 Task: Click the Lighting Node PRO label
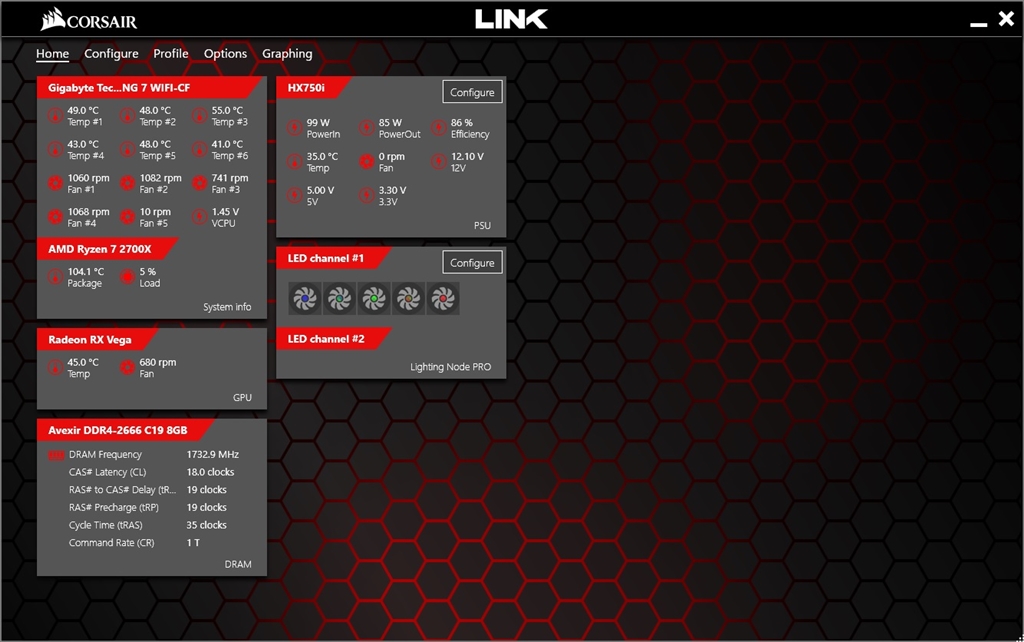pyautogui.click(x=451, y=367)
